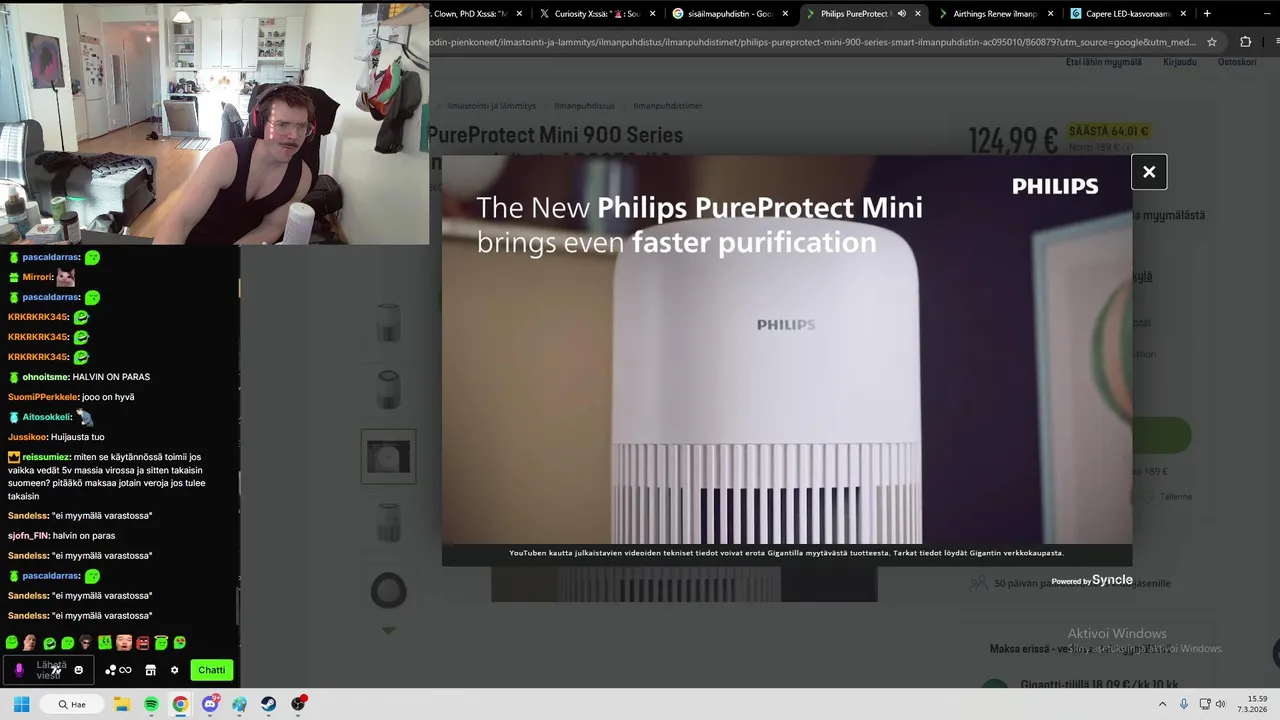Switch to the Curiosity X tab
Screen dimensions: 1280x720
[x=597, y=14]
